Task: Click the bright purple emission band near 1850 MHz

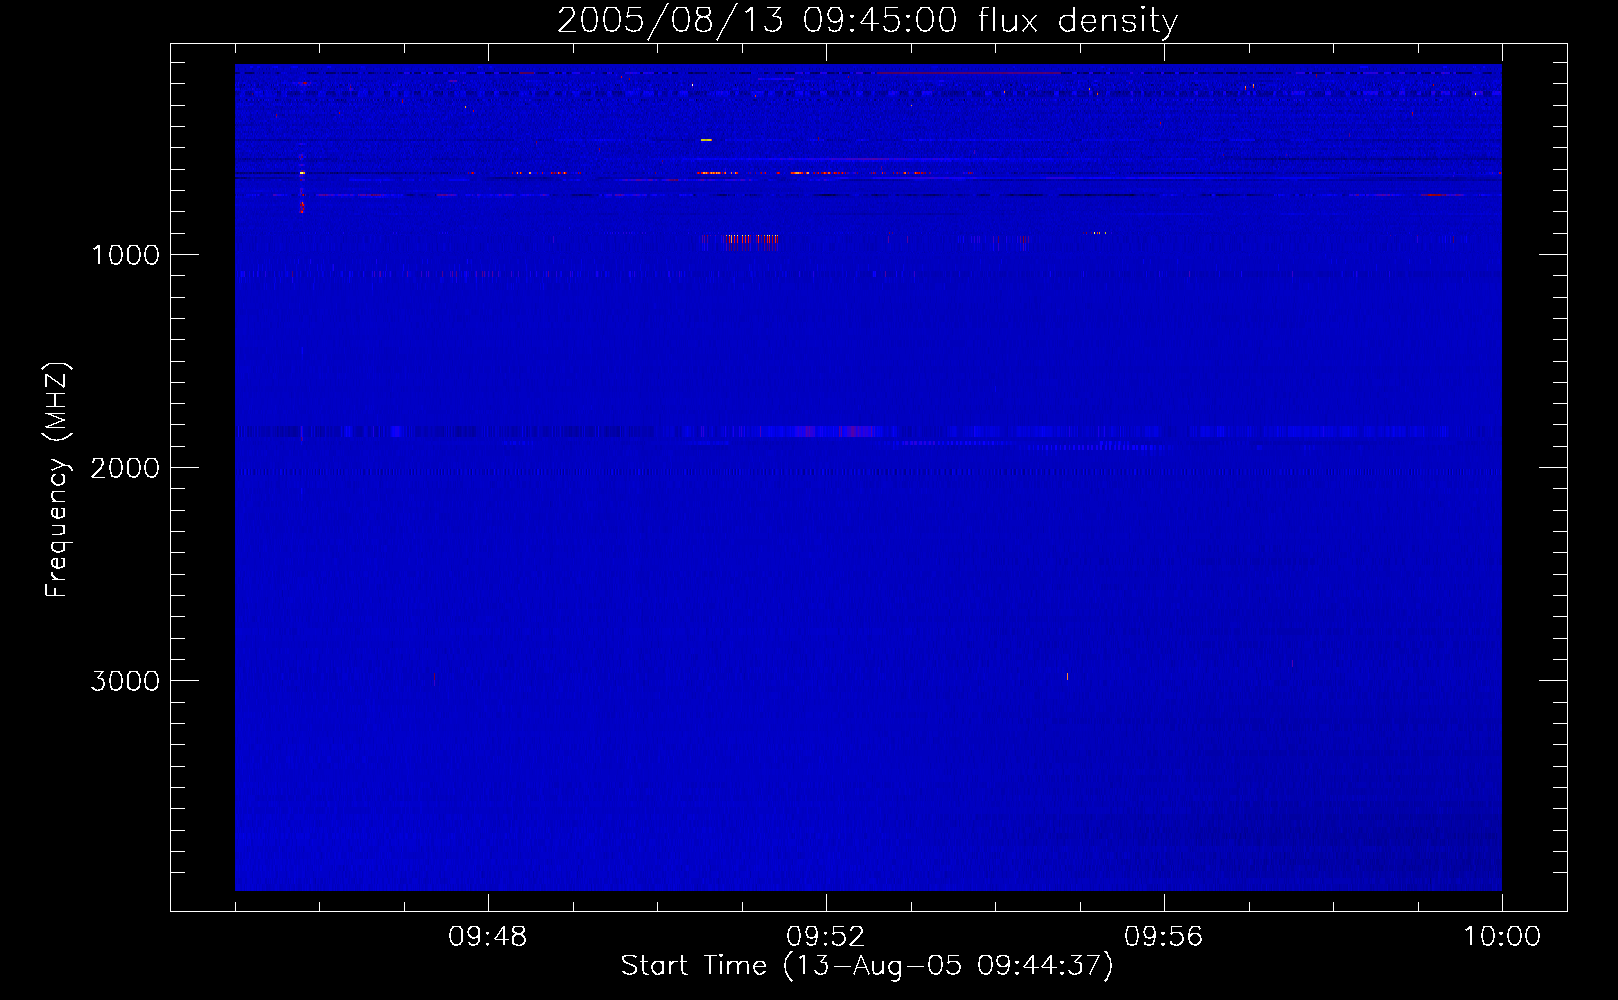Action: [826, 432]
